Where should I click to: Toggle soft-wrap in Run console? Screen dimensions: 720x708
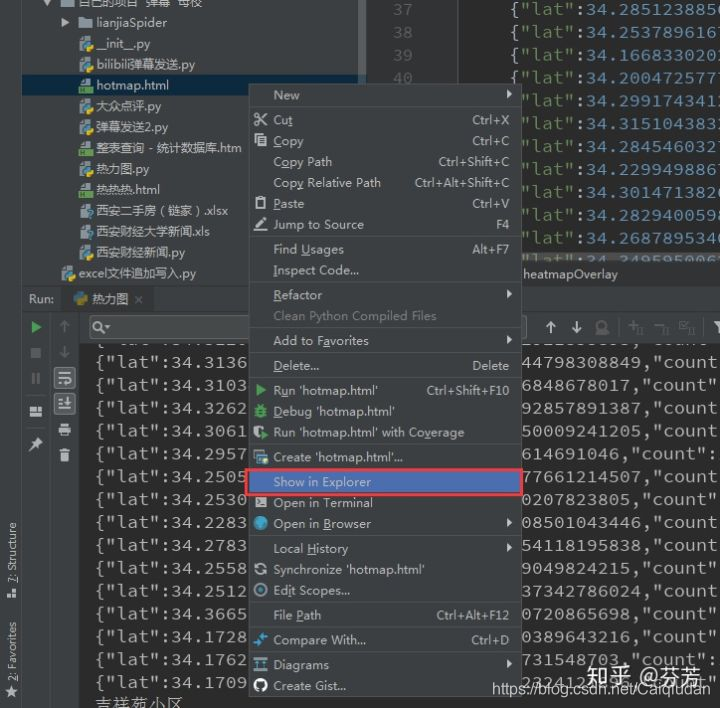[64, 378]
